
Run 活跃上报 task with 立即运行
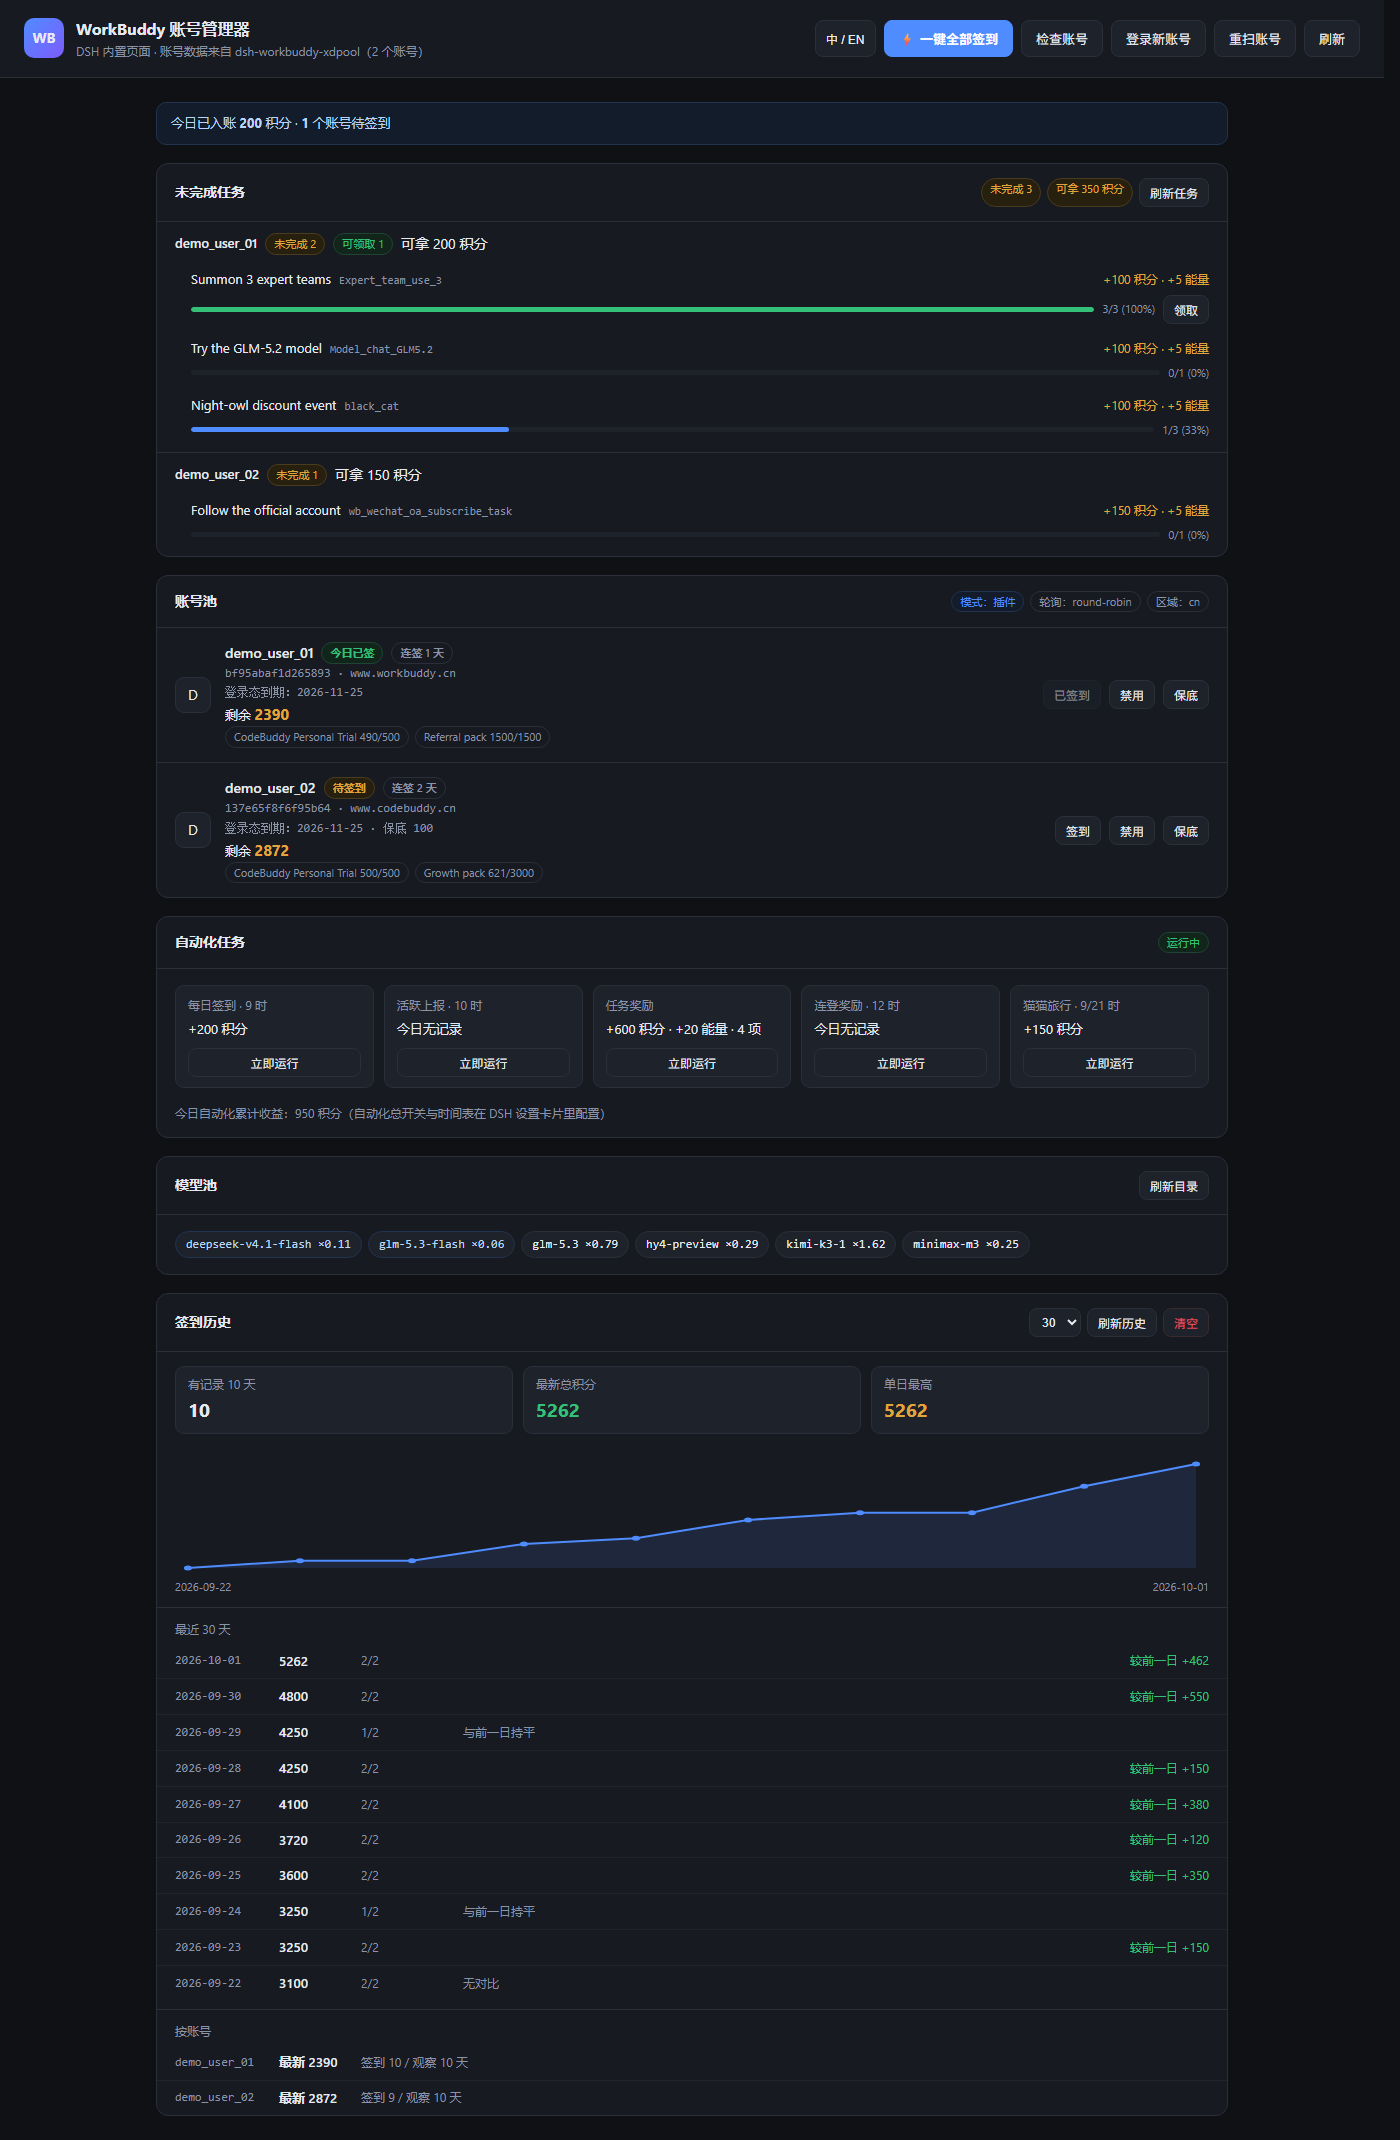(x=483, y=1063)
